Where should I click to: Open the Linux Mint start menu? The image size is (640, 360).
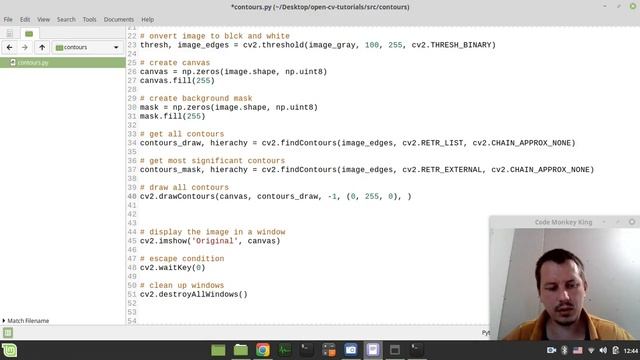coord(9,350)
